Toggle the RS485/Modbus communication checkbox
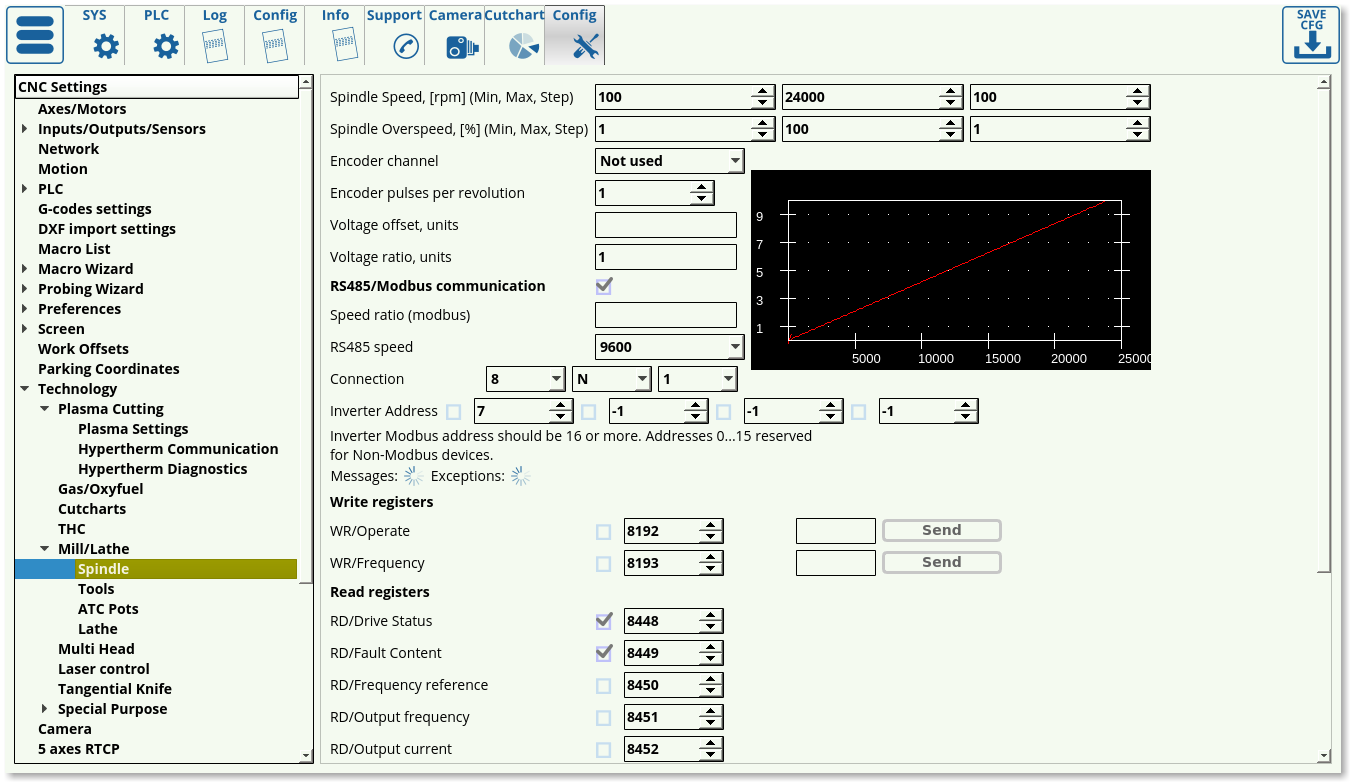The height and width of the screenshot is (782, 1350). pyautogui.click(x=604, y=286)
